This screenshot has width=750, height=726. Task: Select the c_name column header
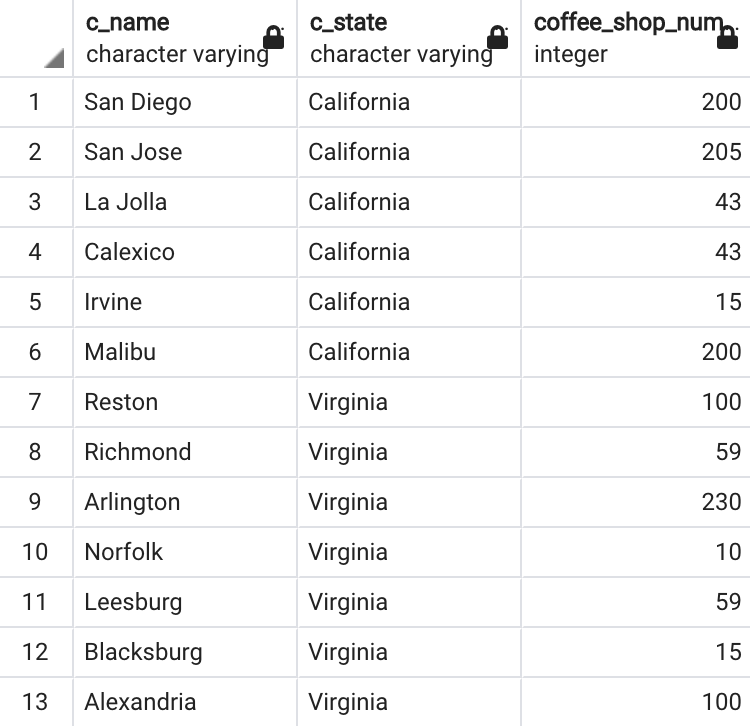[185, 38]
